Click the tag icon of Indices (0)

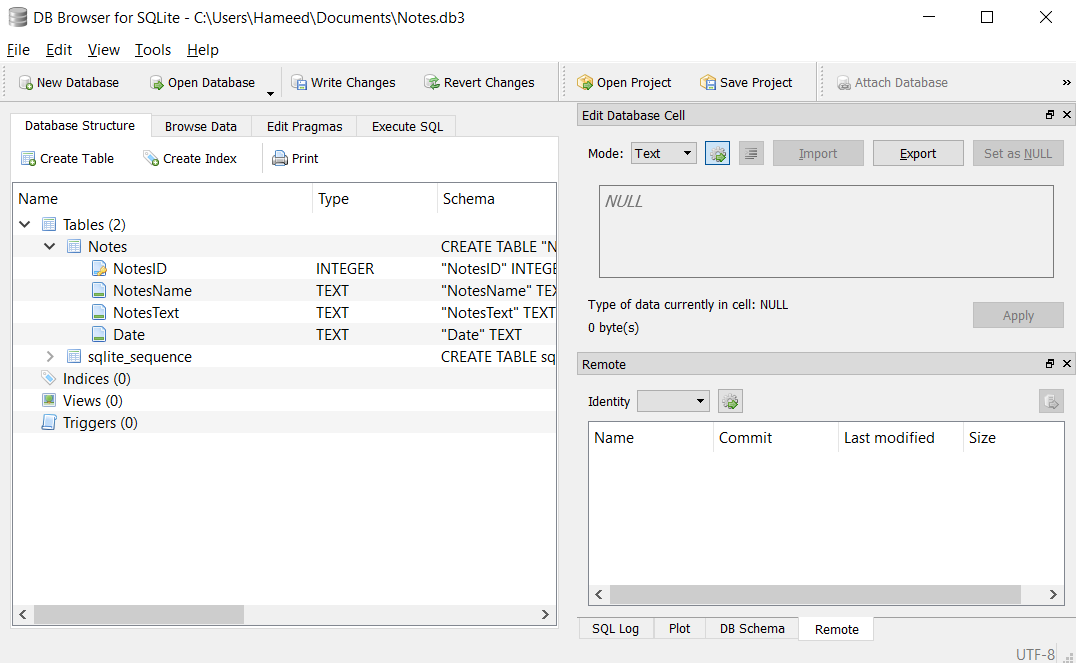[49, 378]
